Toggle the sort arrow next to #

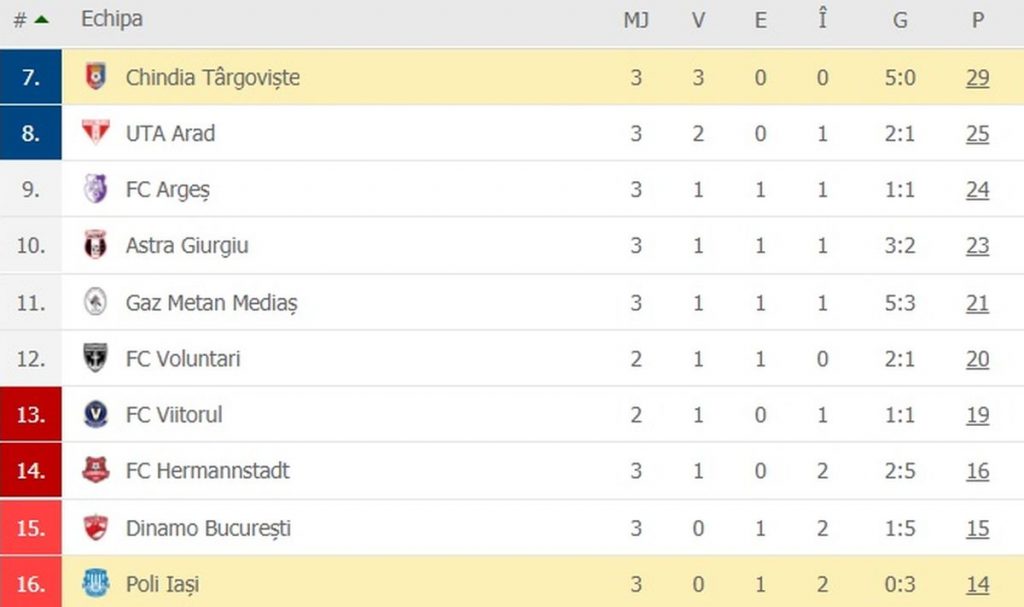(40, 18)
